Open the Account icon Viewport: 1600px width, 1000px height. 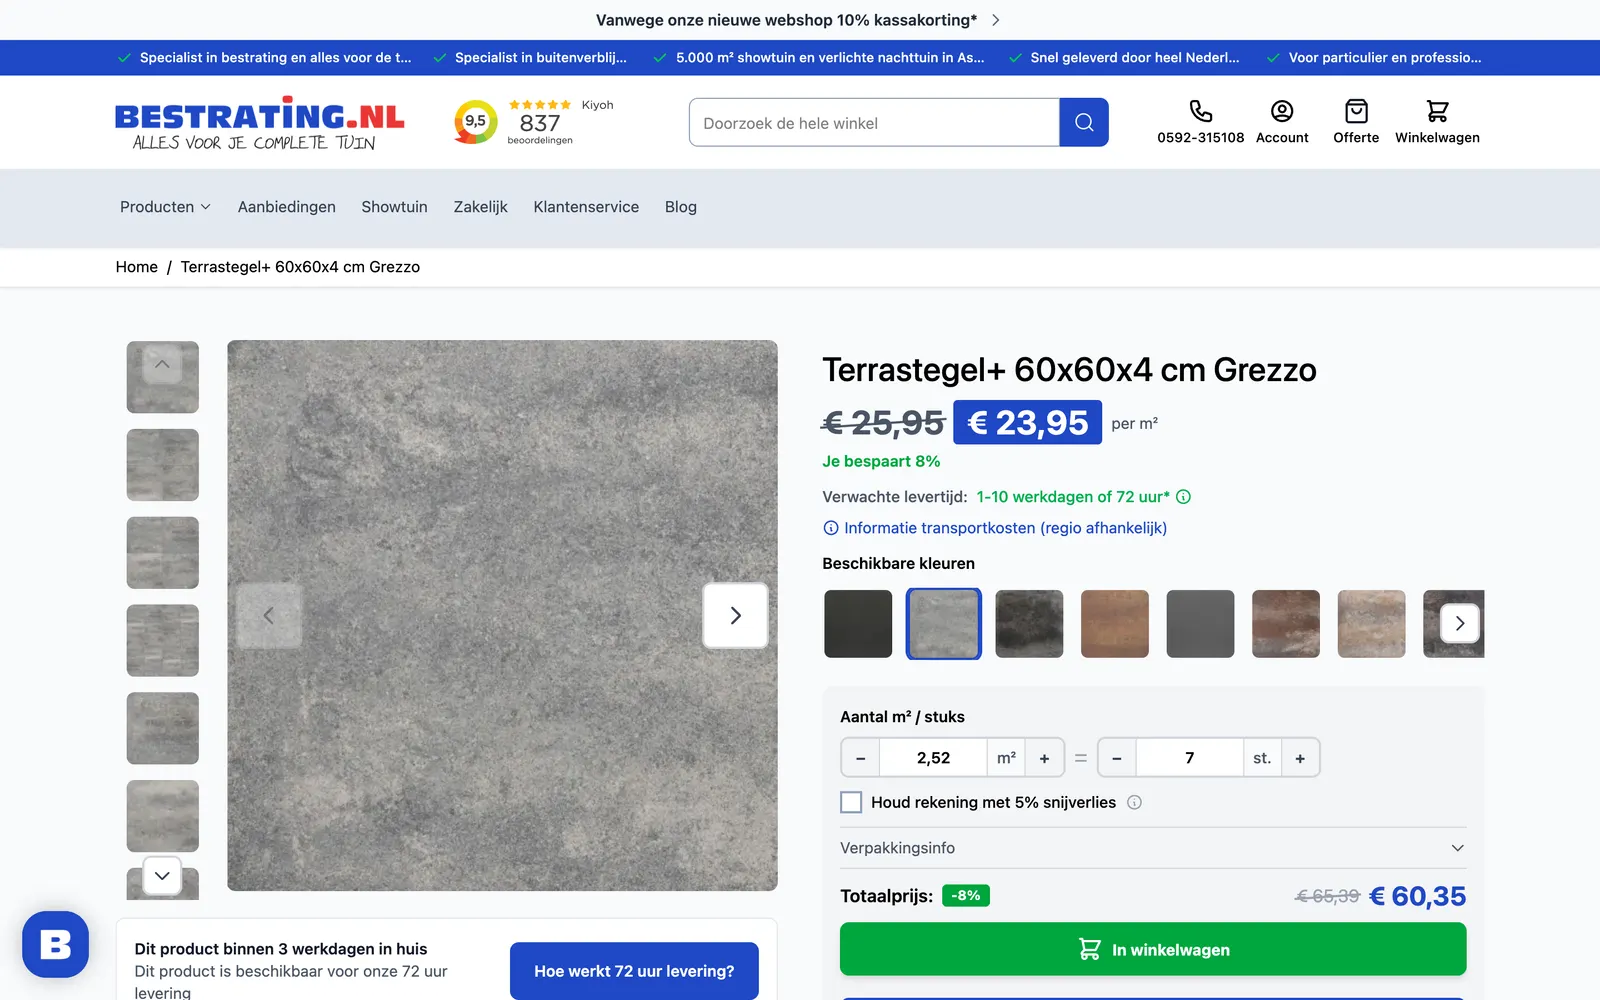1282,111
